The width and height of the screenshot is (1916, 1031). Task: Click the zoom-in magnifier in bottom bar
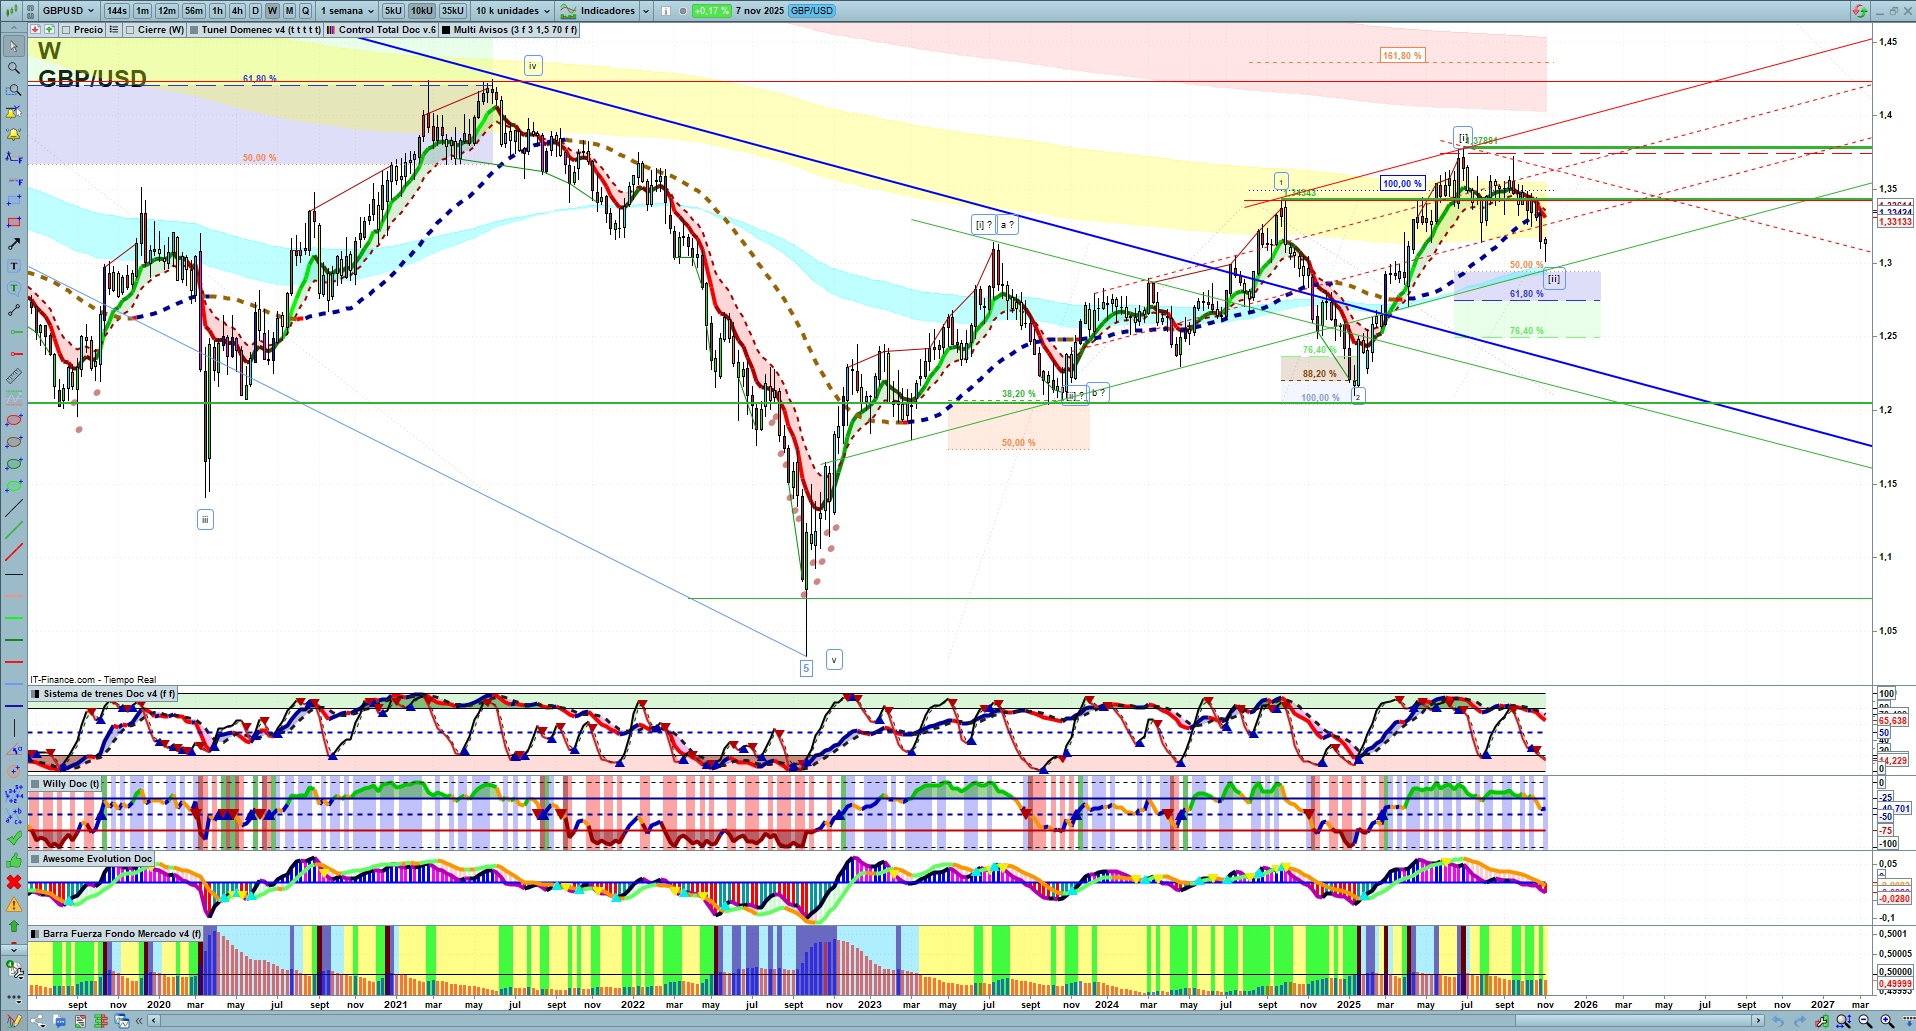(x=1887, y=1021)
